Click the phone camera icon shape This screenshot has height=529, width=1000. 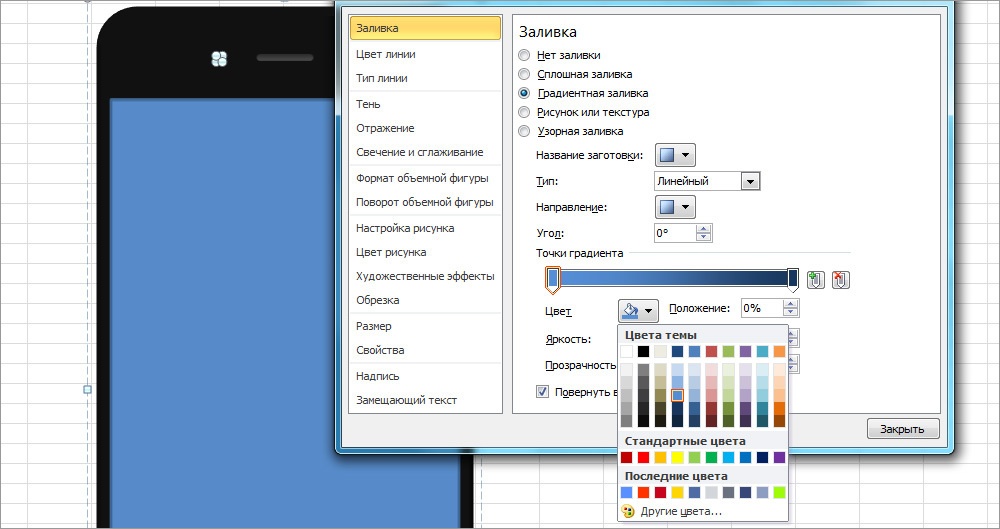pyautogui.click(x=219, y=59)
